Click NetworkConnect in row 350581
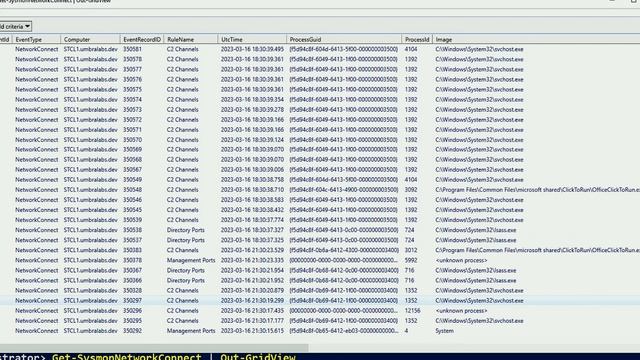 coord(36,49)
